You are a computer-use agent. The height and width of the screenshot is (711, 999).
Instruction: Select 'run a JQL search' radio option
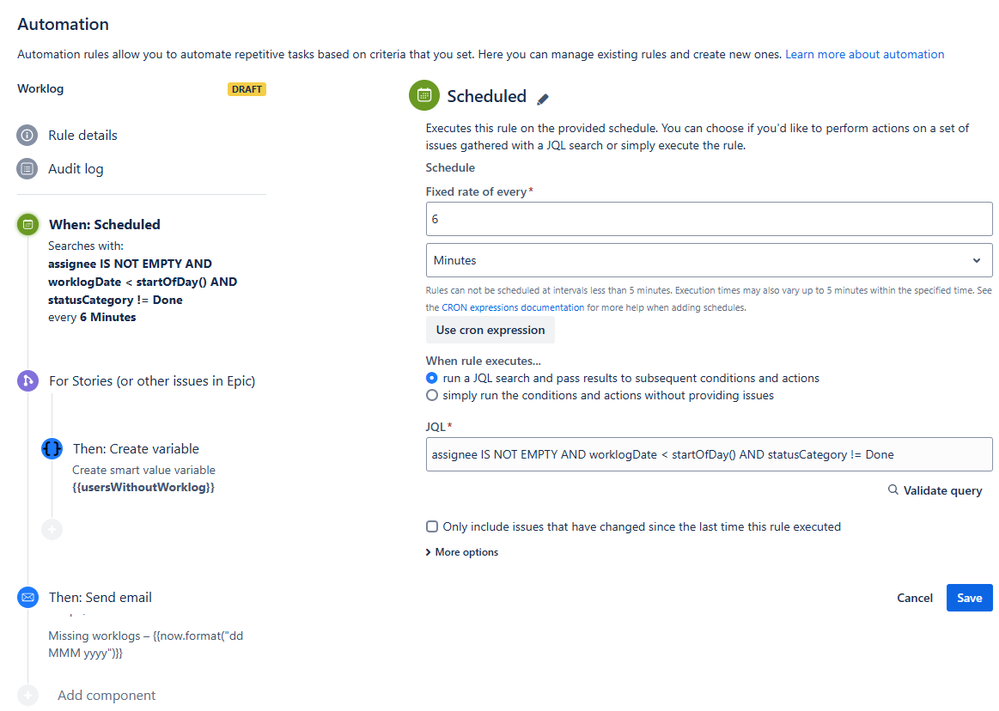432,378
